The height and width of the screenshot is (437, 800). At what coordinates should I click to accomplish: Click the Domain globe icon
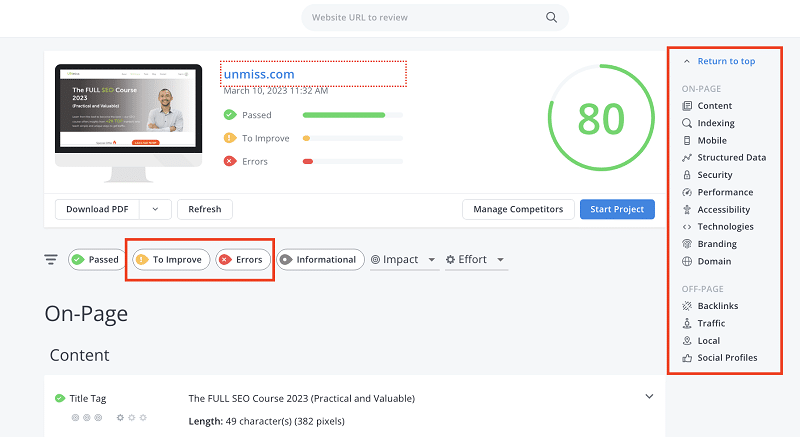tap(687, 261)
